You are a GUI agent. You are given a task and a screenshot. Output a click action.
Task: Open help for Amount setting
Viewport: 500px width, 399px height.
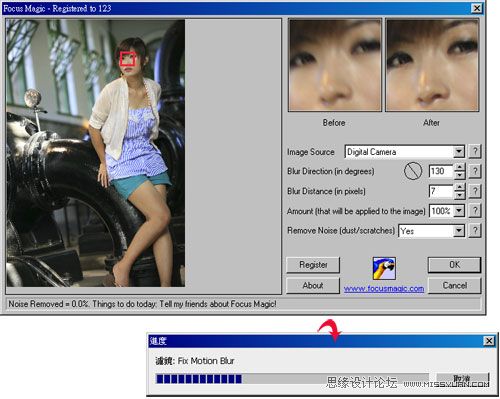[475, 211]
